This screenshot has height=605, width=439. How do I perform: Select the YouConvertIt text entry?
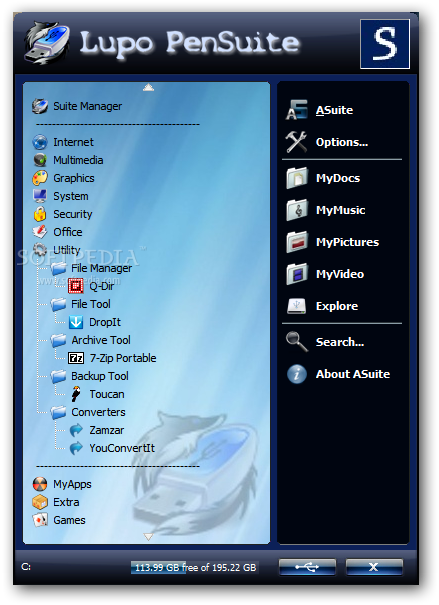pyautogui.click(x=122, y=448)
